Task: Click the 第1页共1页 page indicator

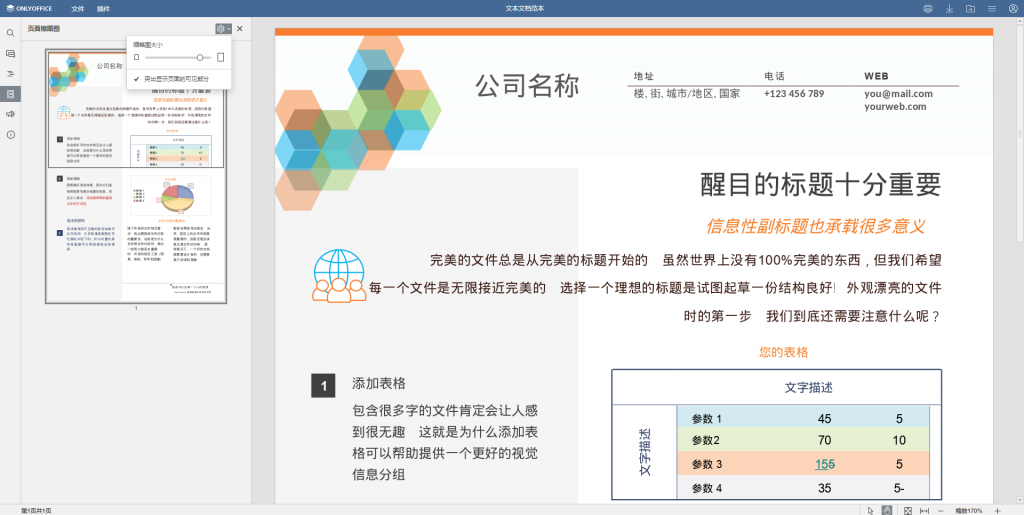Action: [36, 510]
